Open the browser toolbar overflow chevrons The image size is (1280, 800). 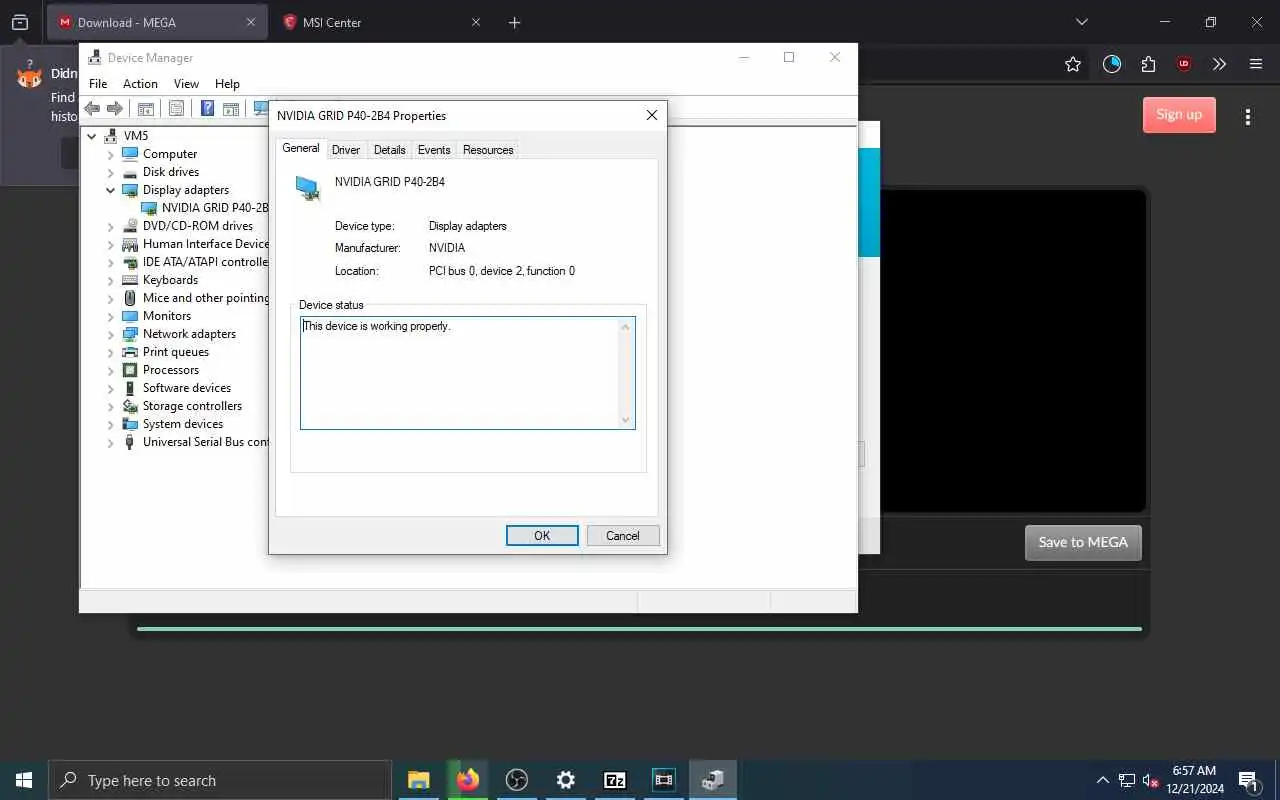1219,64
